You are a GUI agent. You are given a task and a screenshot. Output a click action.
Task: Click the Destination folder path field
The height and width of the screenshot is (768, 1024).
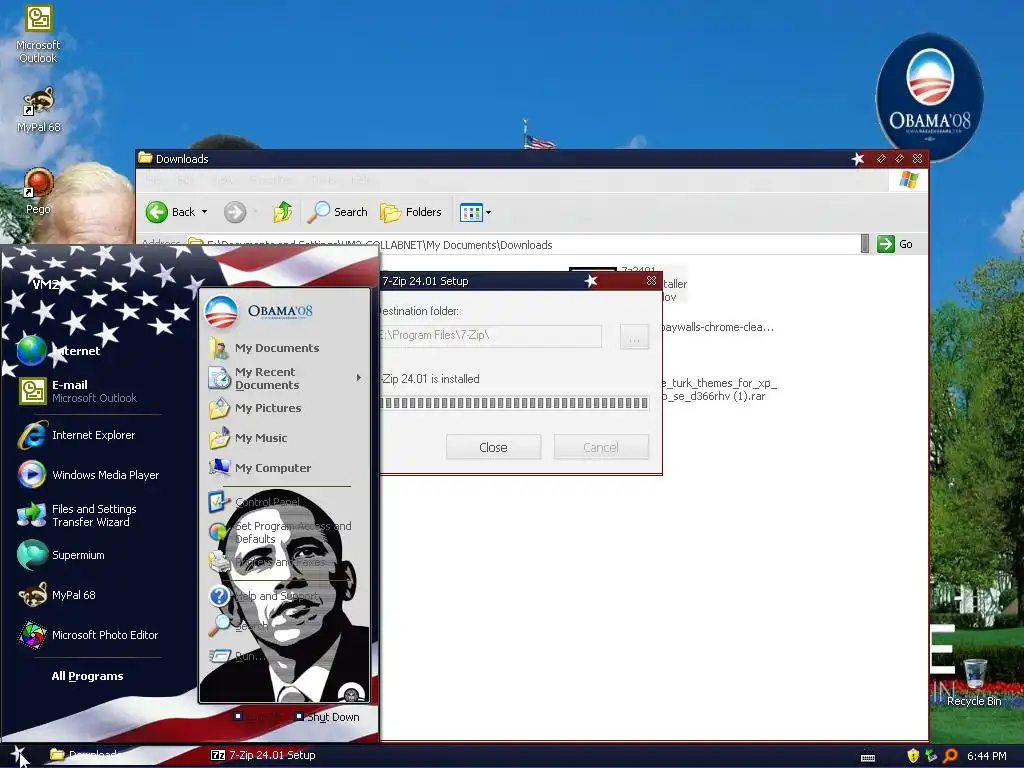(491, 336)
